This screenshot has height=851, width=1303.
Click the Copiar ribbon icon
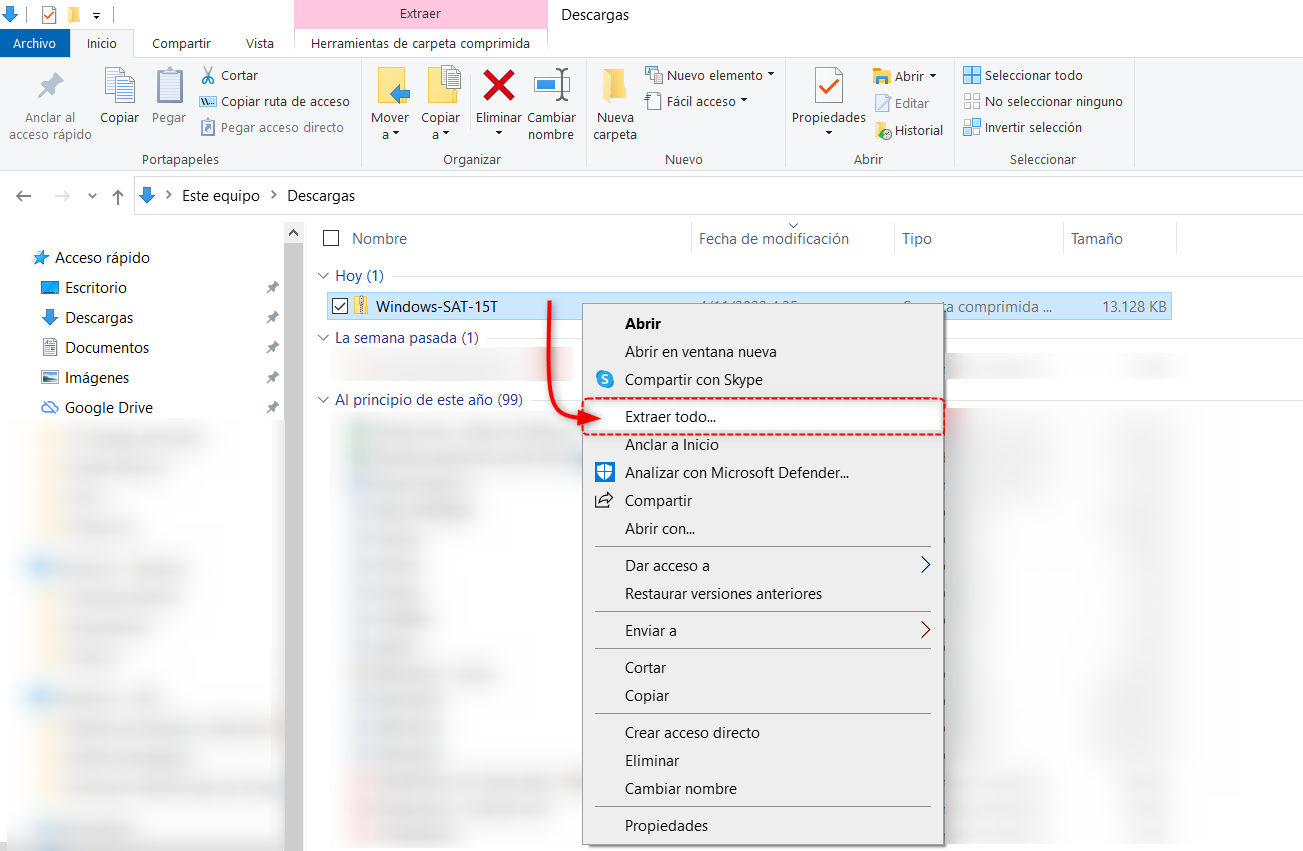[x=119, y=87]
